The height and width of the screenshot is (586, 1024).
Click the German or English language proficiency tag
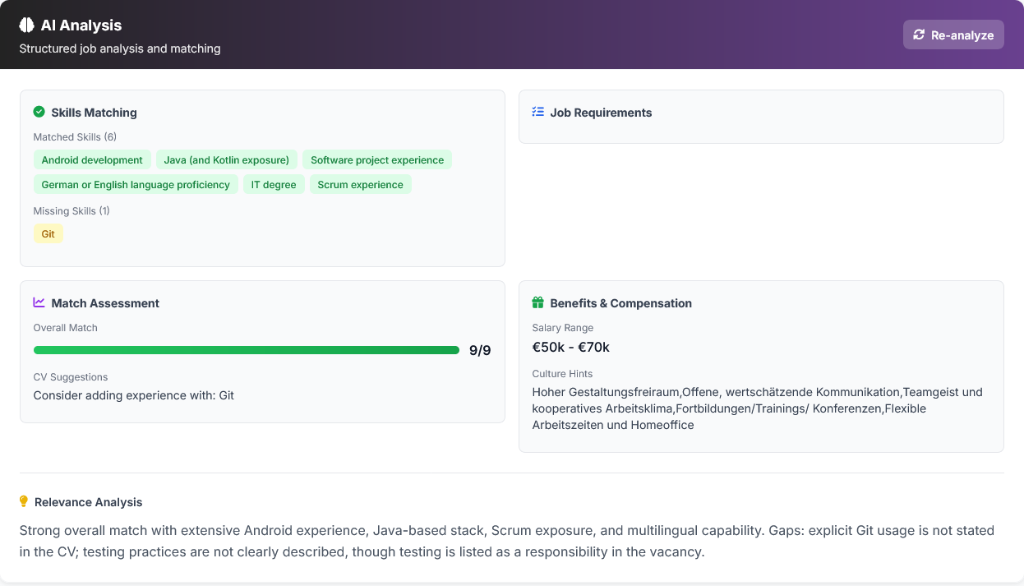point(135,185)
